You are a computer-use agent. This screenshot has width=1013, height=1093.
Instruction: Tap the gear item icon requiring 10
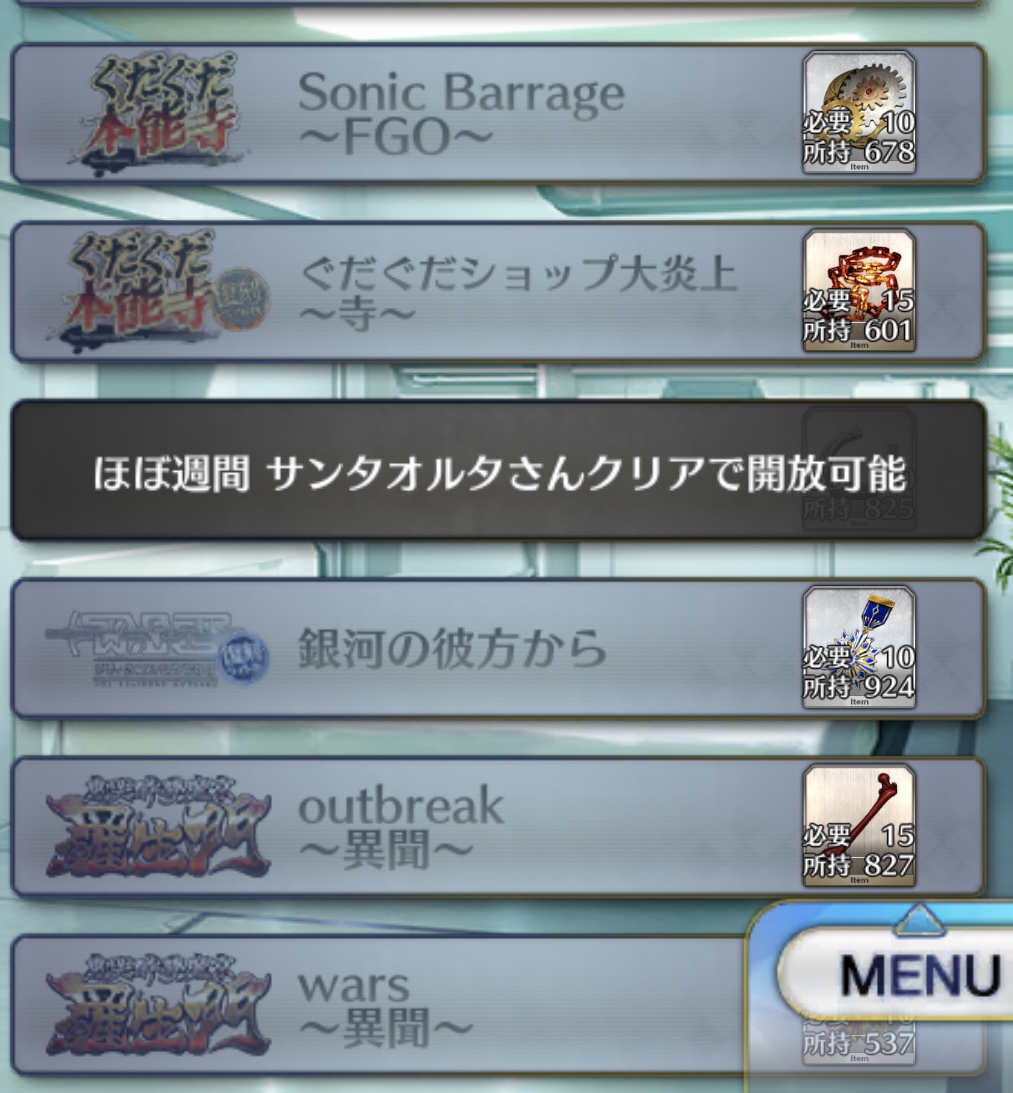click(x=859, y=112)
